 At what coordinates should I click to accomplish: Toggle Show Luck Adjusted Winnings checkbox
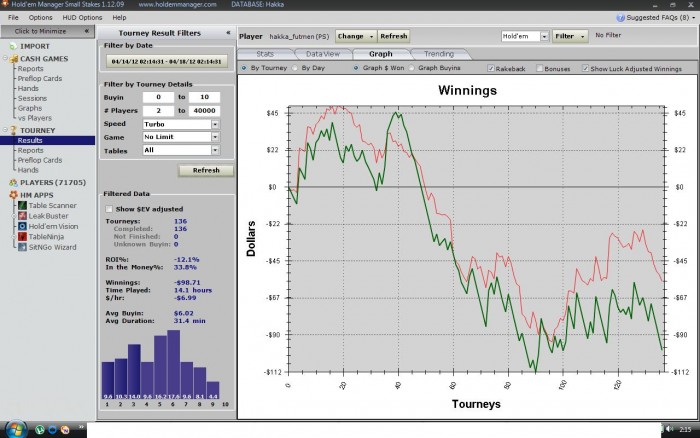pos(585,68)
